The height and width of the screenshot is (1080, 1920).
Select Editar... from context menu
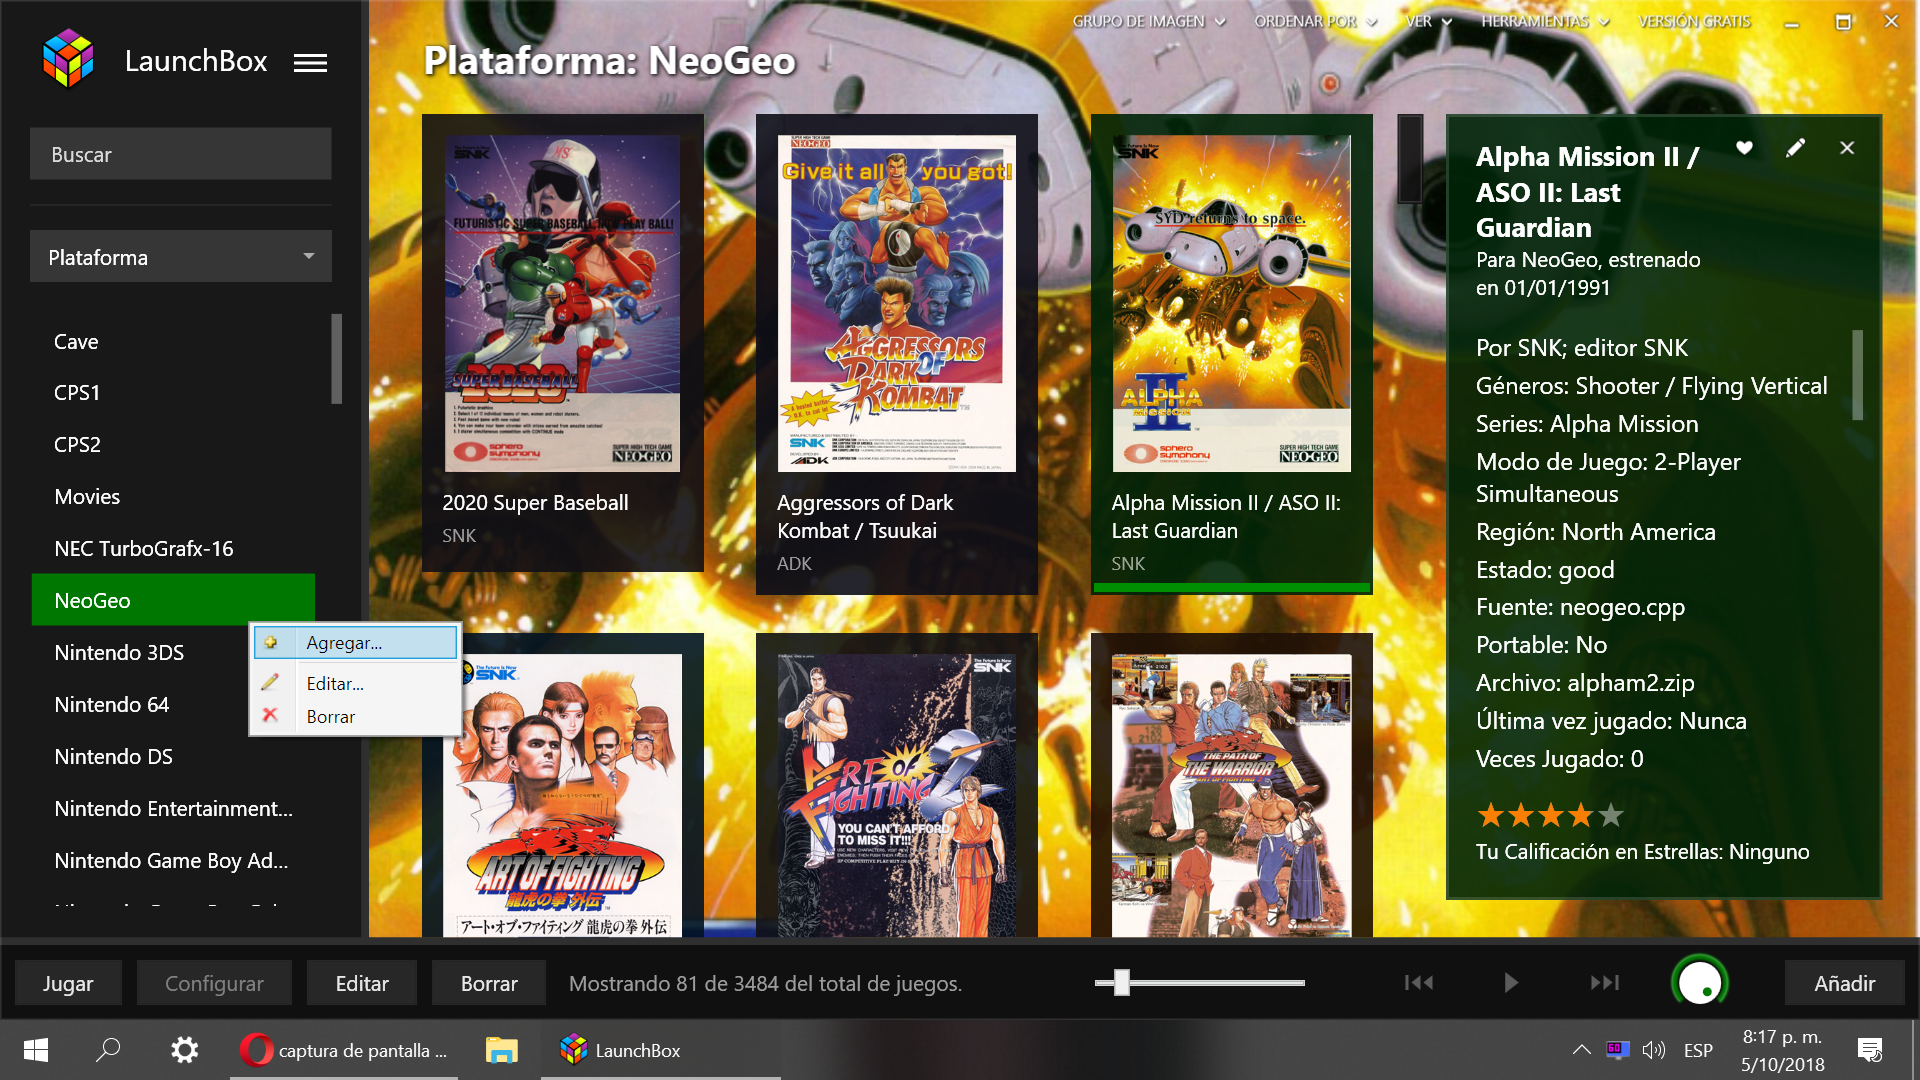356,683
